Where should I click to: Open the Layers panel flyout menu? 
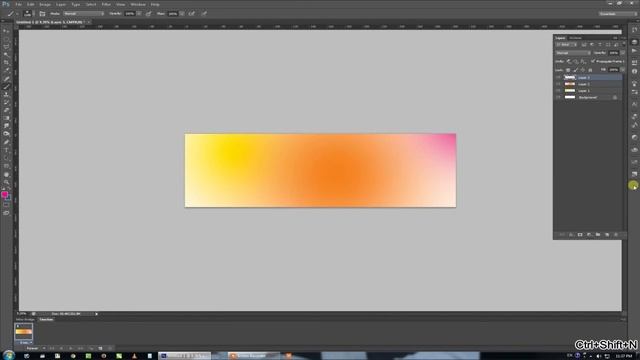[623, 38]
